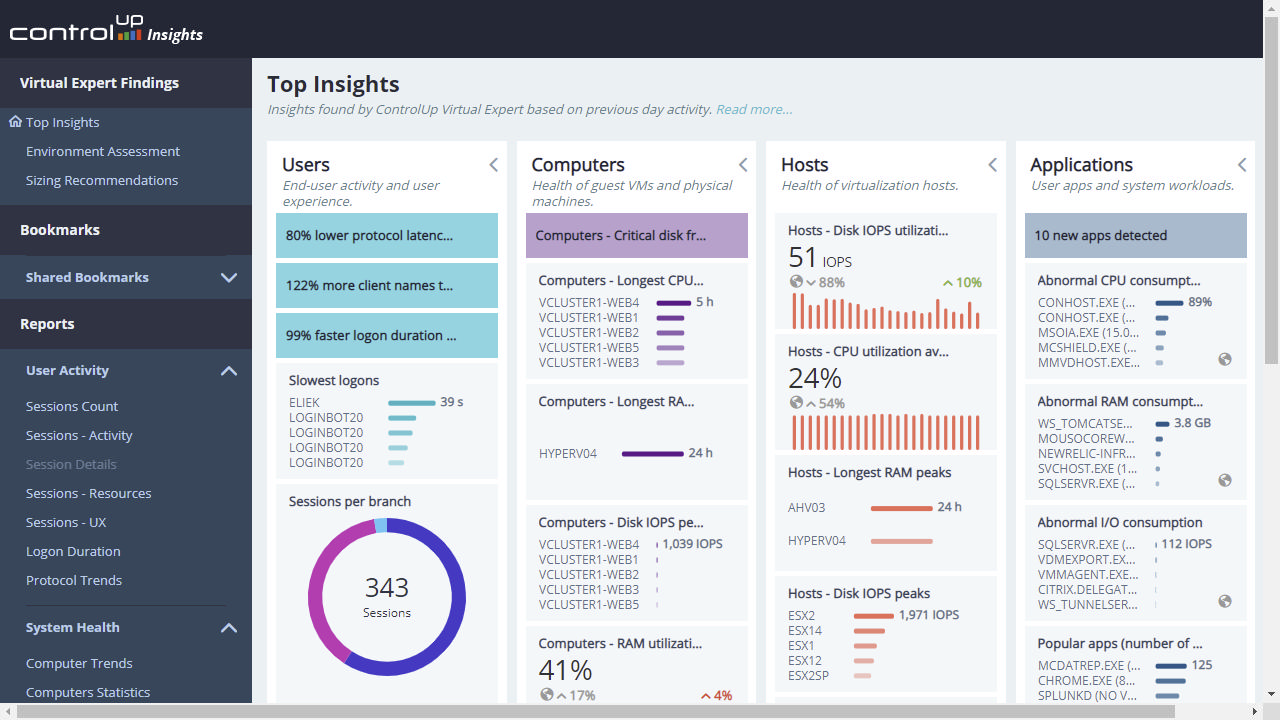Click globe icon in Hosts CPU utilization card
1280x720 pixels.
pyautogui.click(x=796, y=403)
